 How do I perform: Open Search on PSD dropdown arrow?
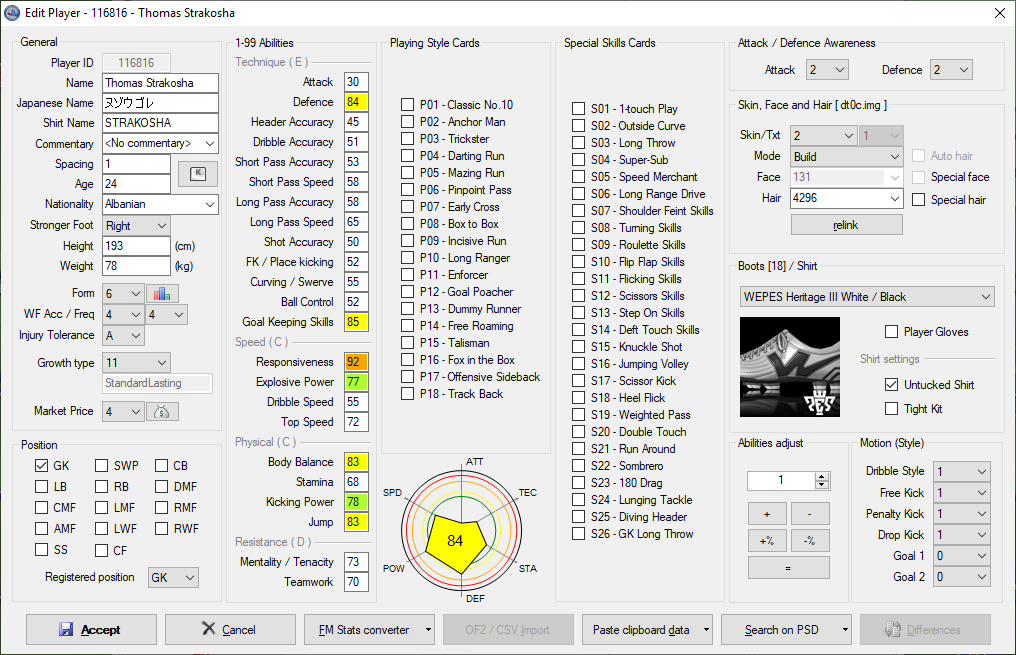pos(845,629)
